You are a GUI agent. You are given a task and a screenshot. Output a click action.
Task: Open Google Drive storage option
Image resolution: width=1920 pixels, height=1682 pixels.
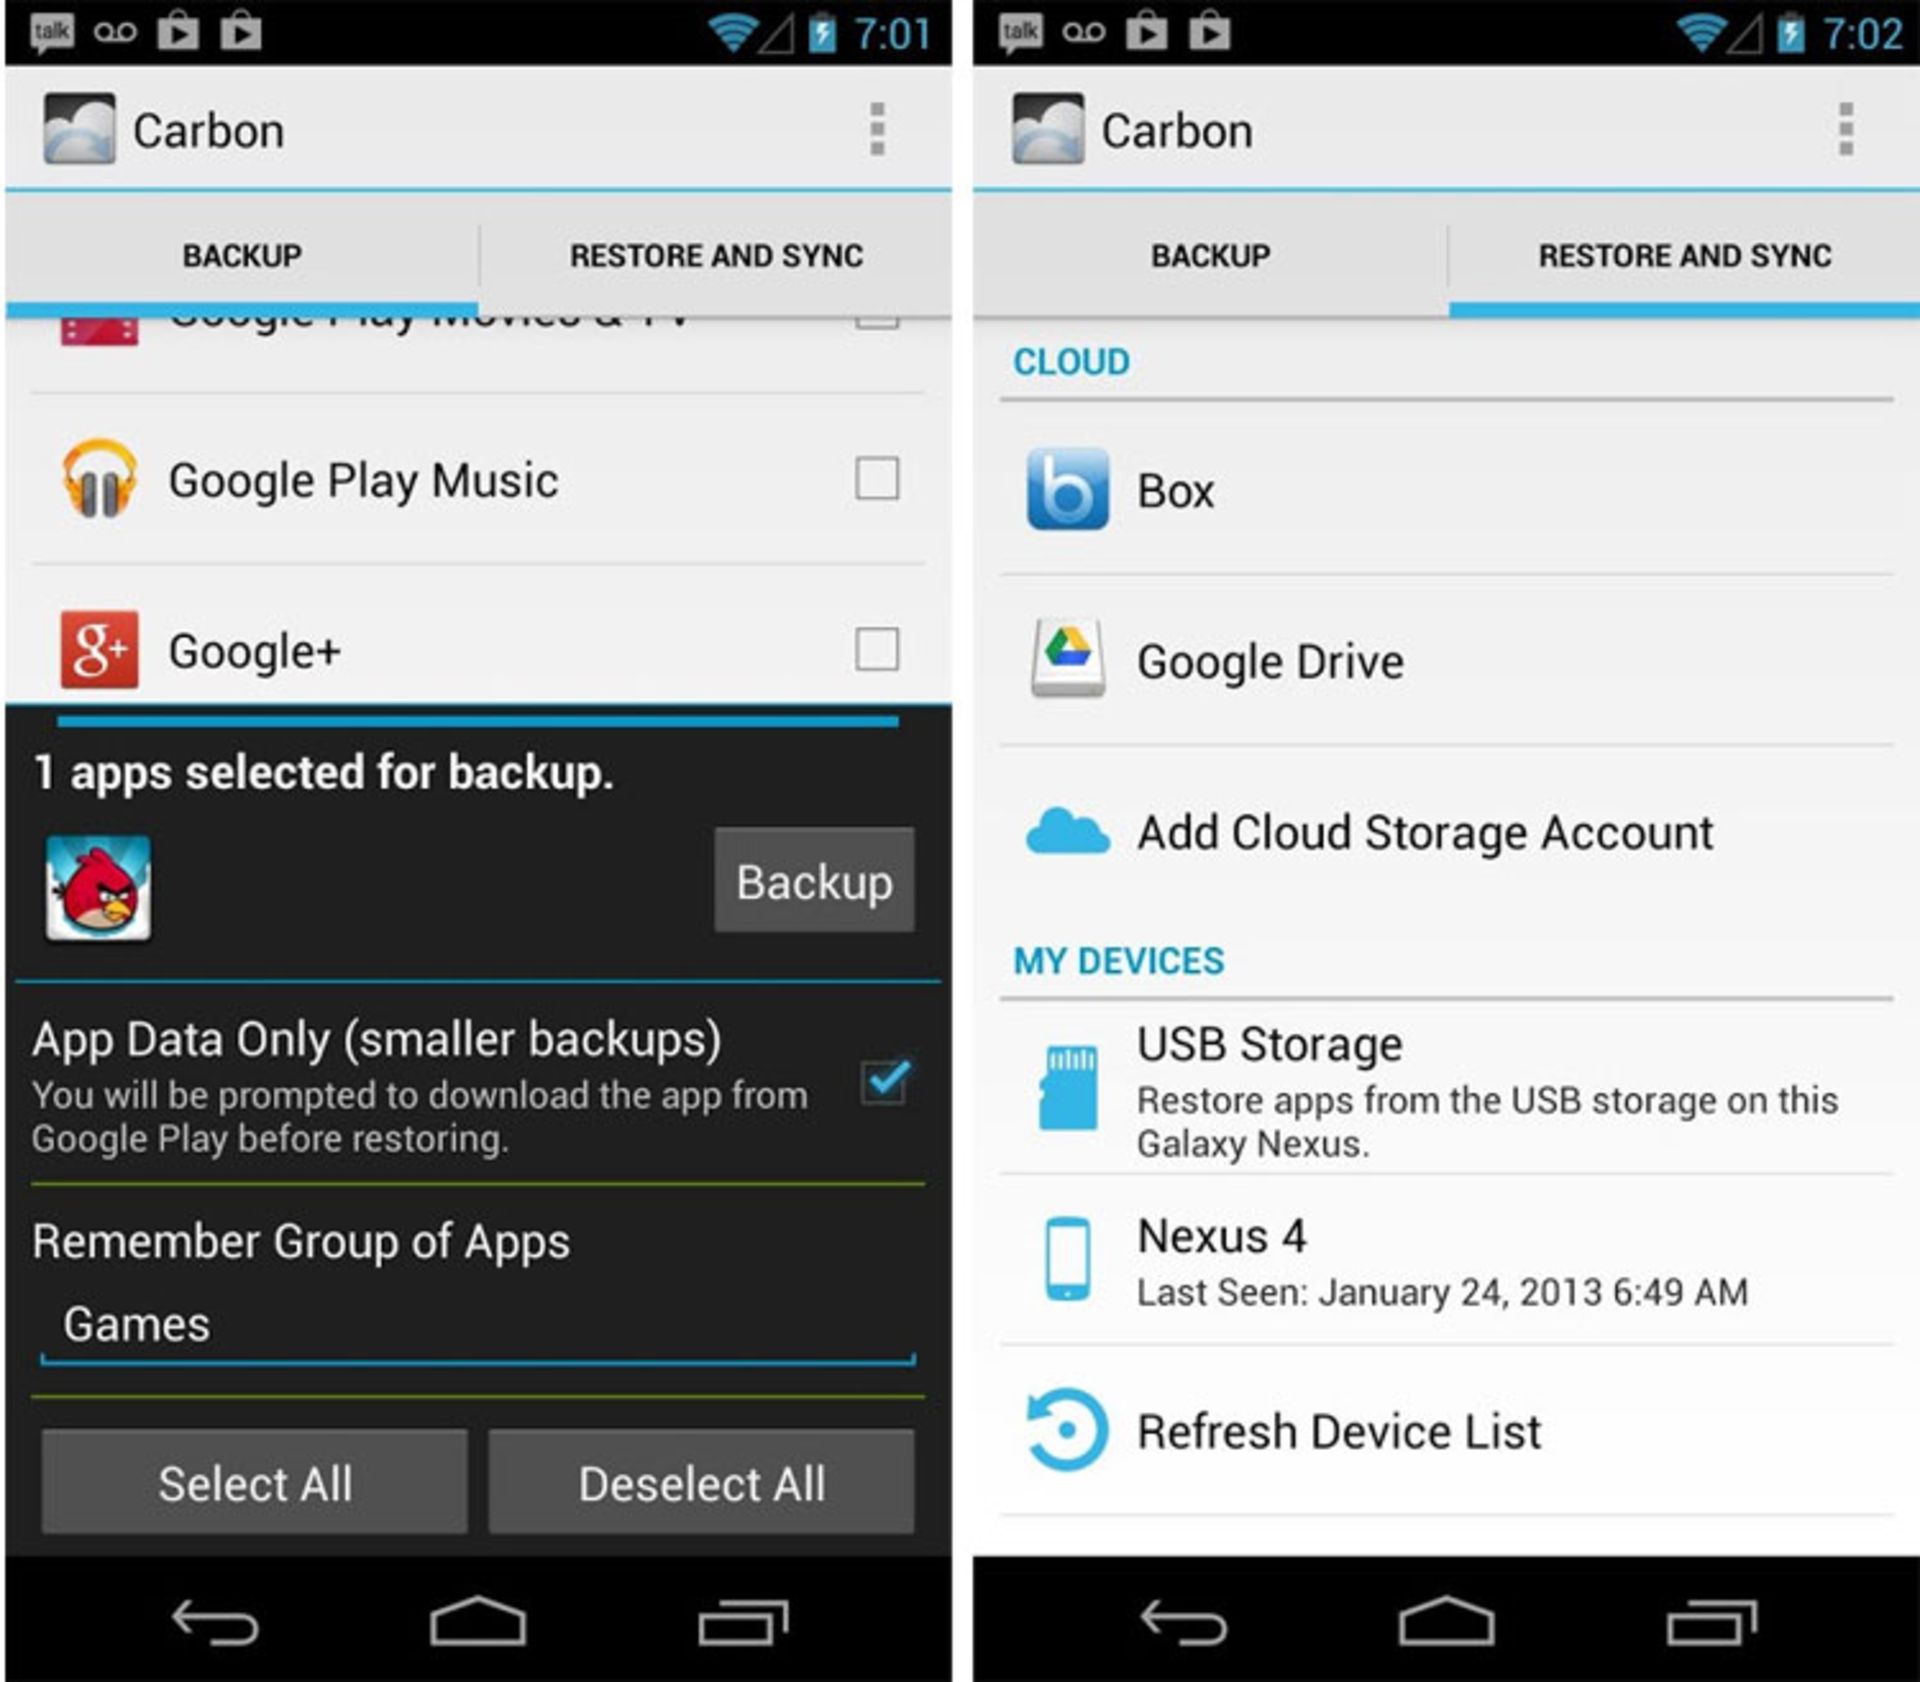[1446, 661]
